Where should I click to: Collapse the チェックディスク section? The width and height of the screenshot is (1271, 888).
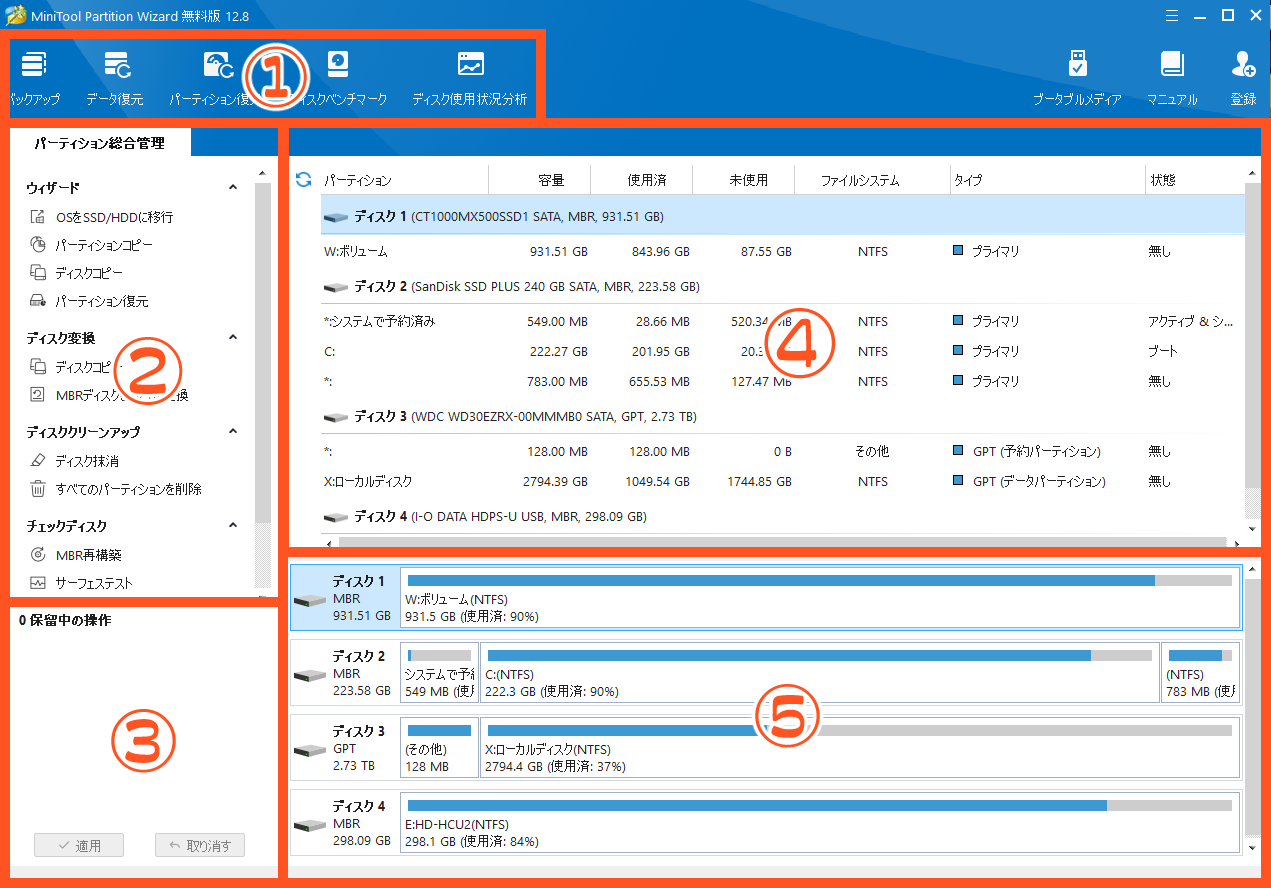[233, 526]
